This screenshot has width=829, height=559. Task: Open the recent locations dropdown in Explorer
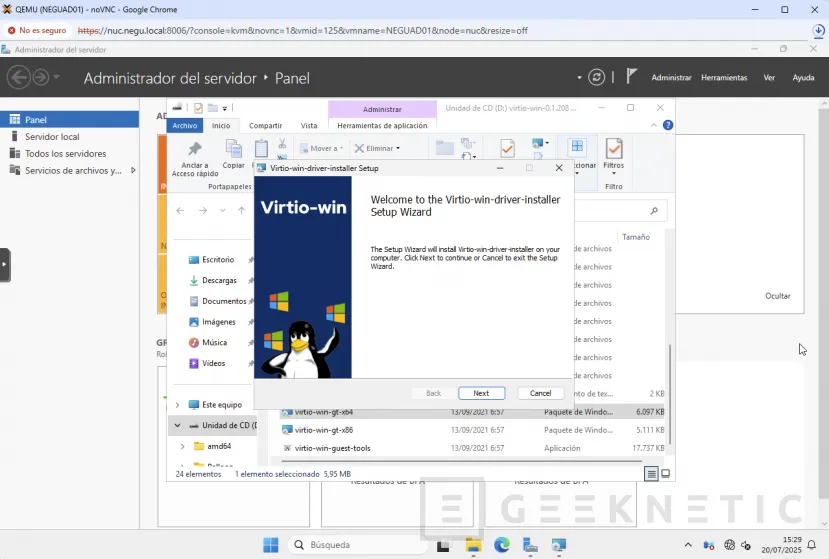point(223,210)
